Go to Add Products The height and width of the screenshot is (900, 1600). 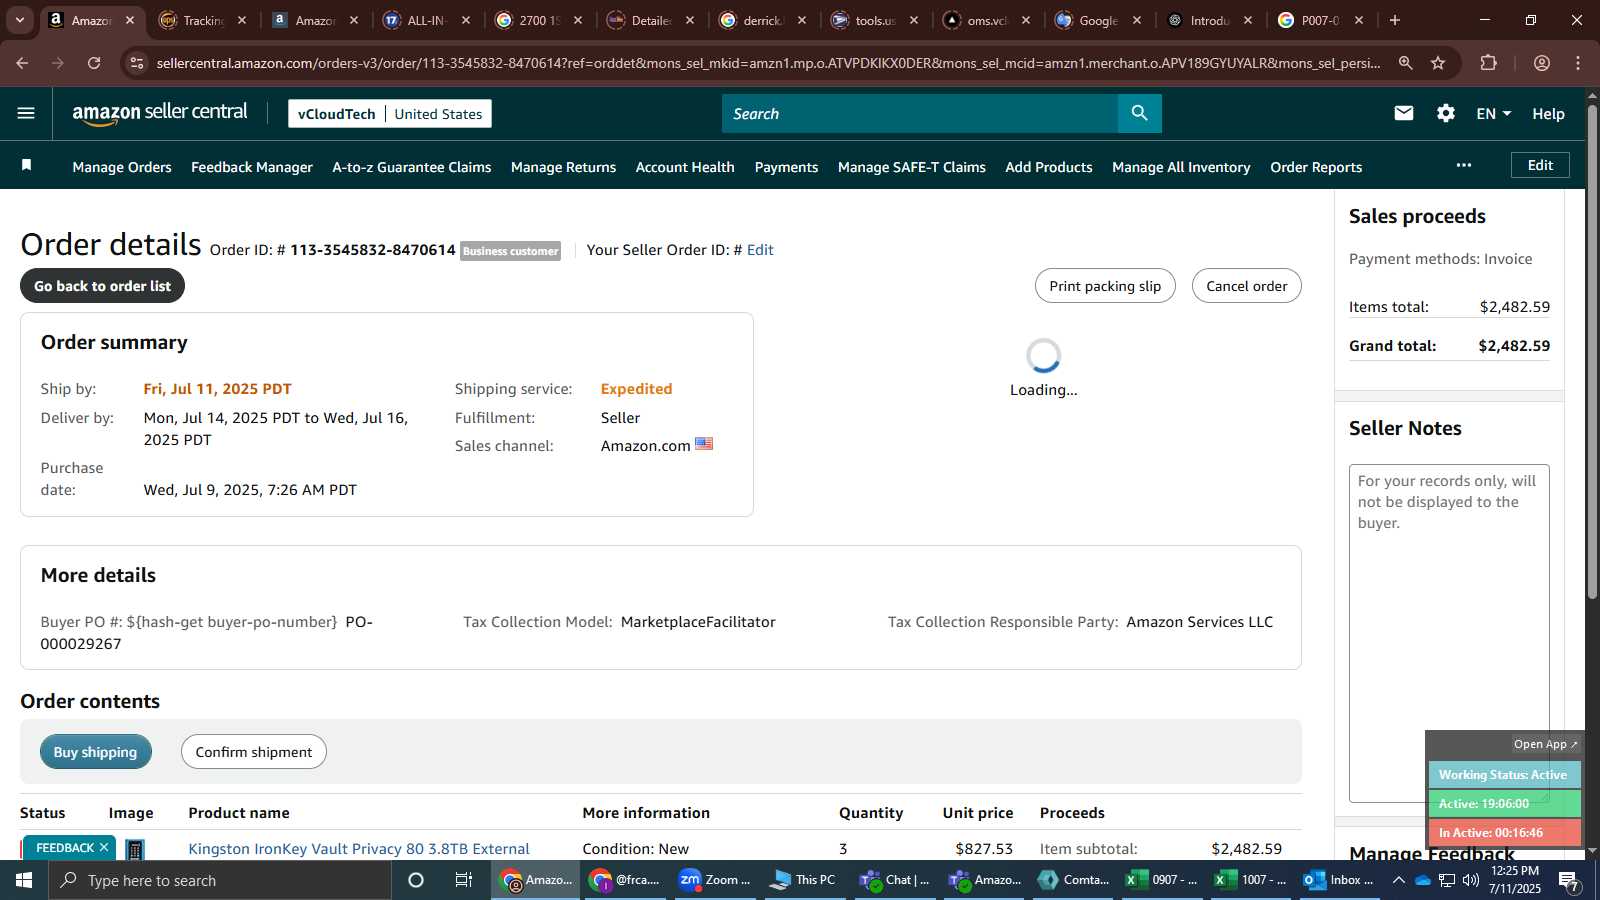[1049, 167]
